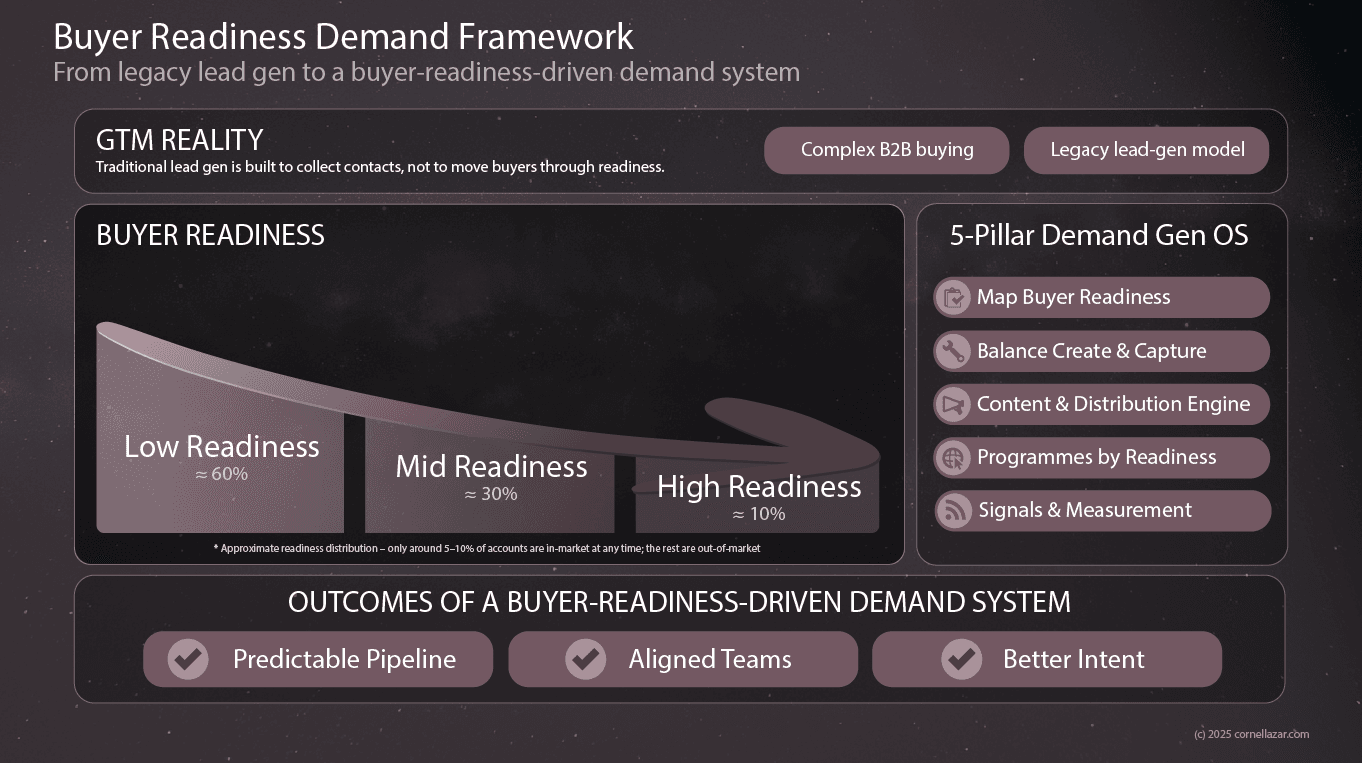The height and width of the screenshot is (763, 1362).
Task: Click the clipboard icon beside Map Buyer Readiness
Action: (x=953, y=297)
